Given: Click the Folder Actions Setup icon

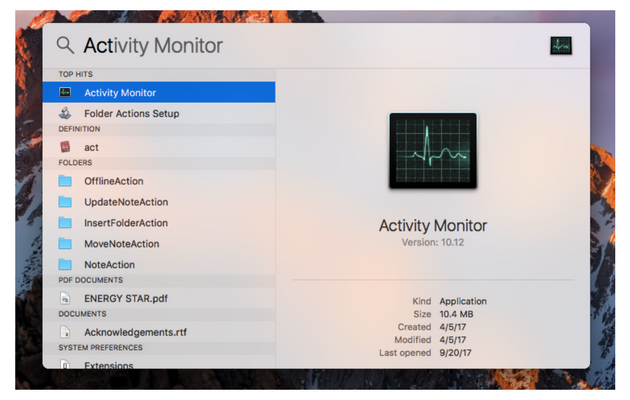Looking at the screenshot, I should (65, 113).
